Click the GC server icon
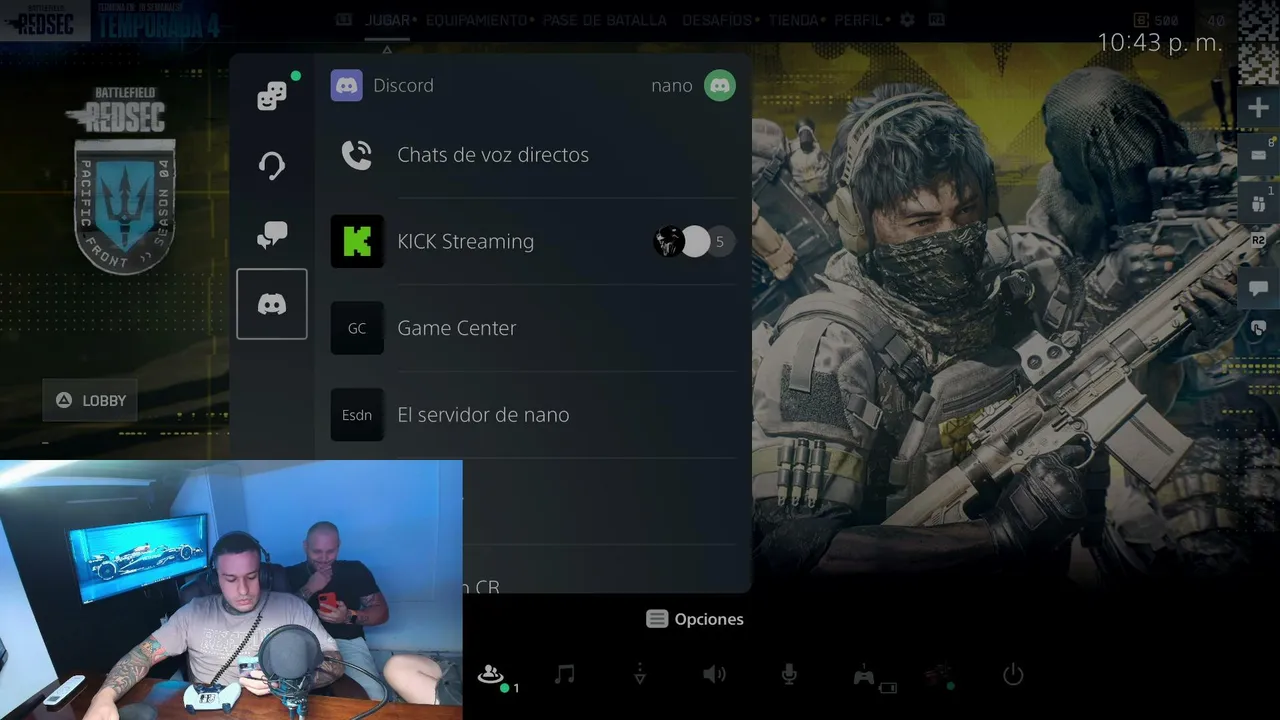Viewport: 1280px width, 720px height. [357, 328]
